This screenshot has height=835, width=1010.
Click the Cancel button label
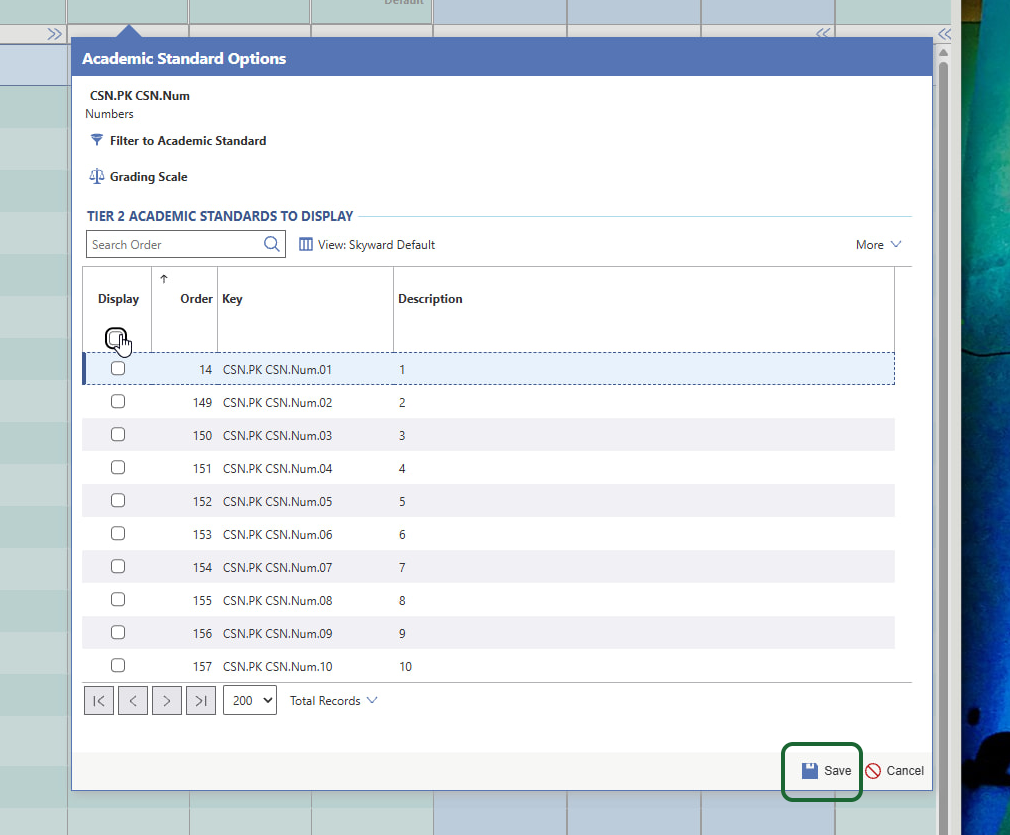pos(905,771)
